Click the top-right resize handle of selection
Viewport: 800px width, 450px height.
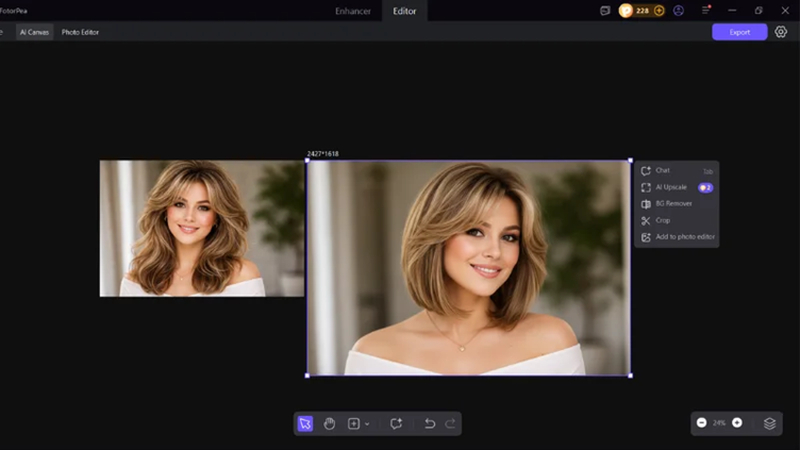pyautogui.click(x=631, y=160)
